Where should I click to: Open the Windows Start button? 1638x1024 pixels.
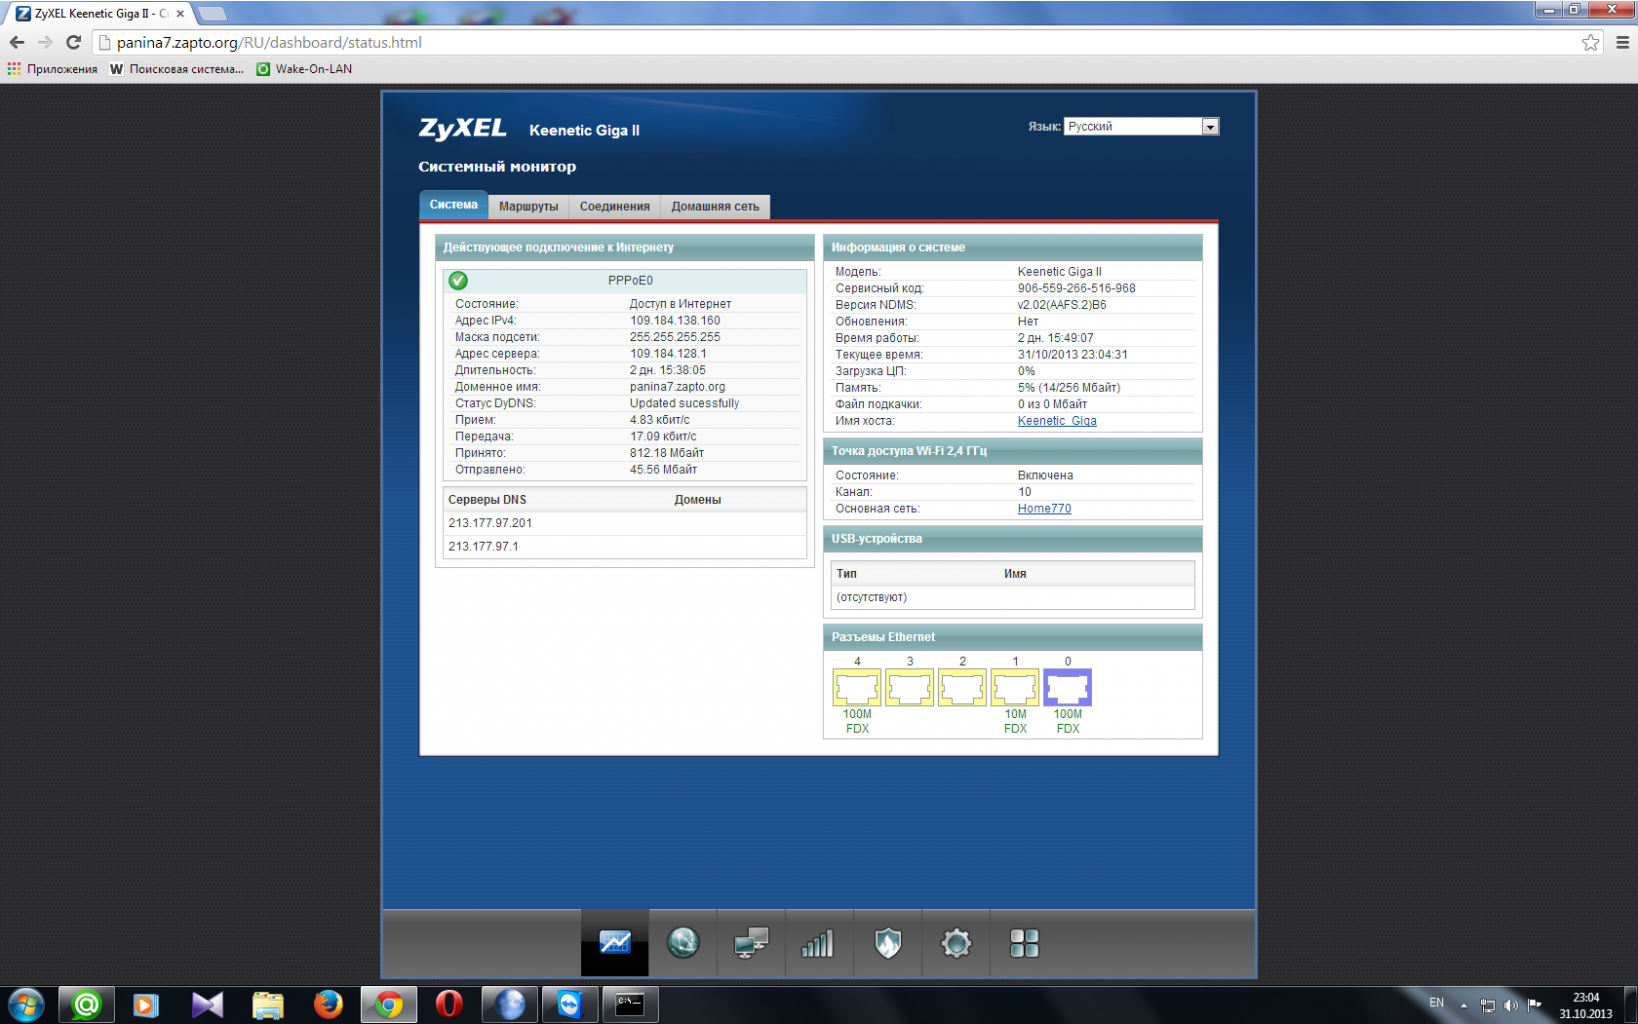[x=26, y=1004]
